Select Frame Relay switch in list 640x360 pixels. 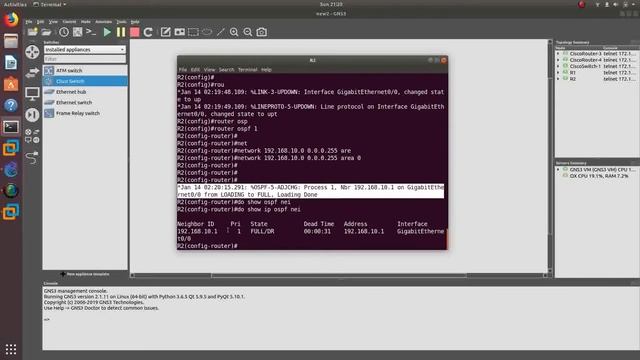[85, 113]
